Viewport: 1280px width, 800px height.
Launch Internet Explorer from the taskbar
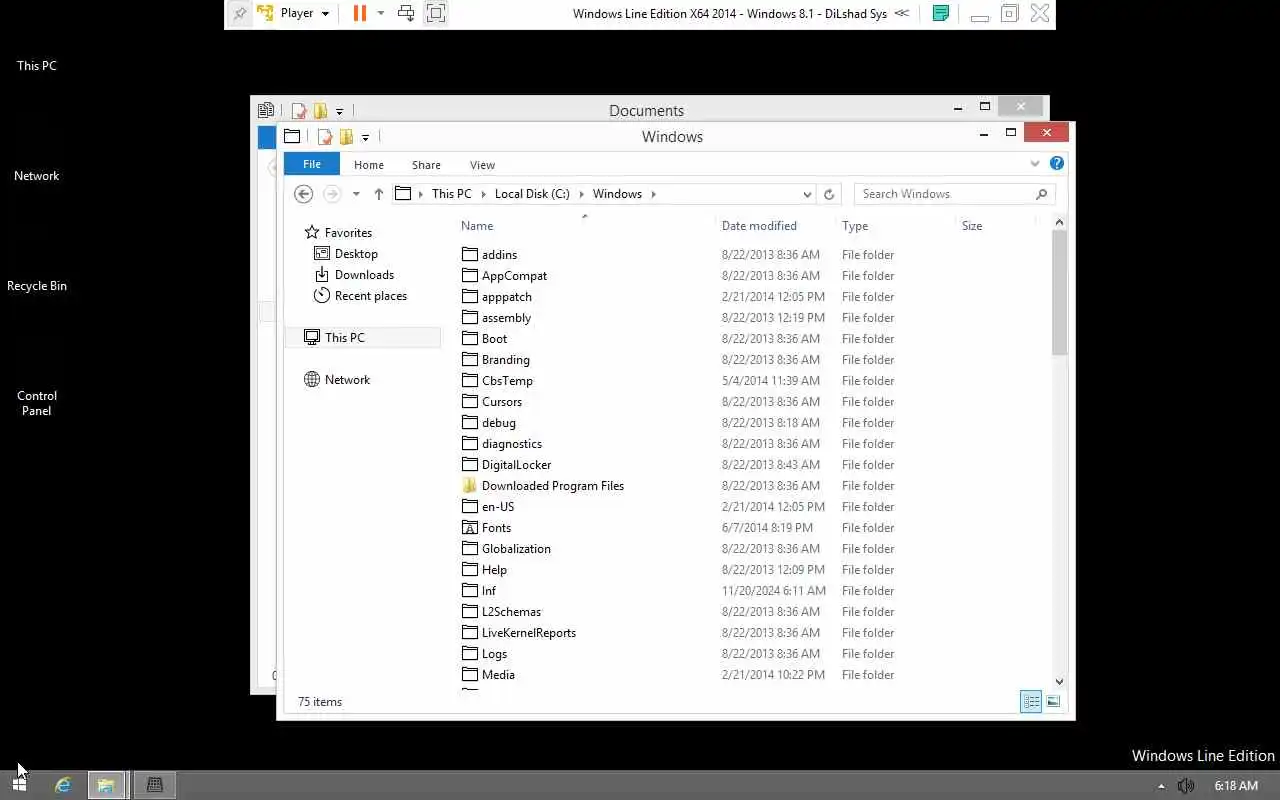click(63, 785)
